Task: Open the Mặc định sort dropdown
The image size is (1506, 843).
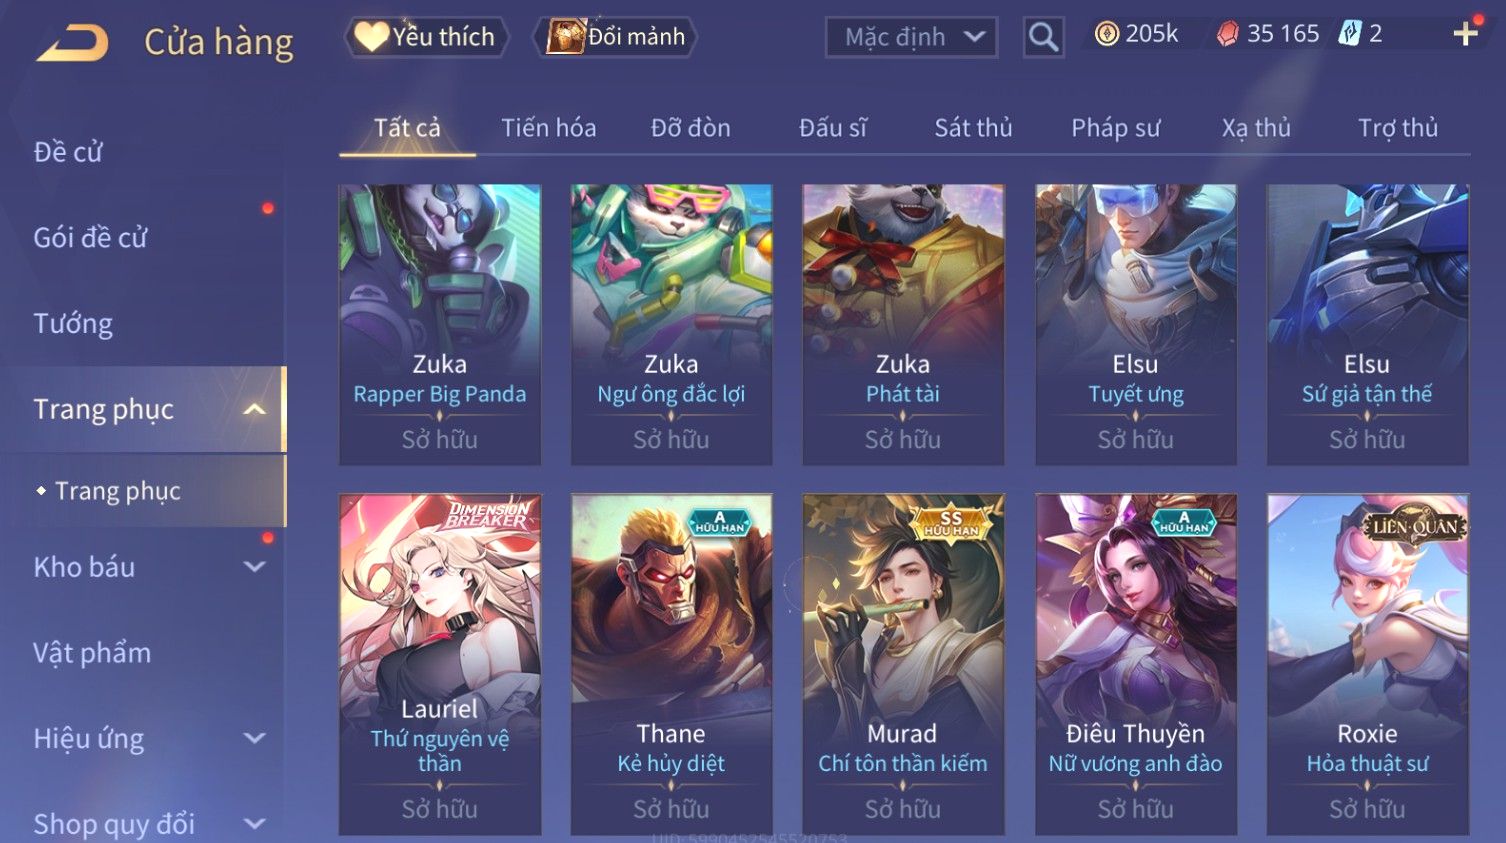Action: [x=911, y=38]
